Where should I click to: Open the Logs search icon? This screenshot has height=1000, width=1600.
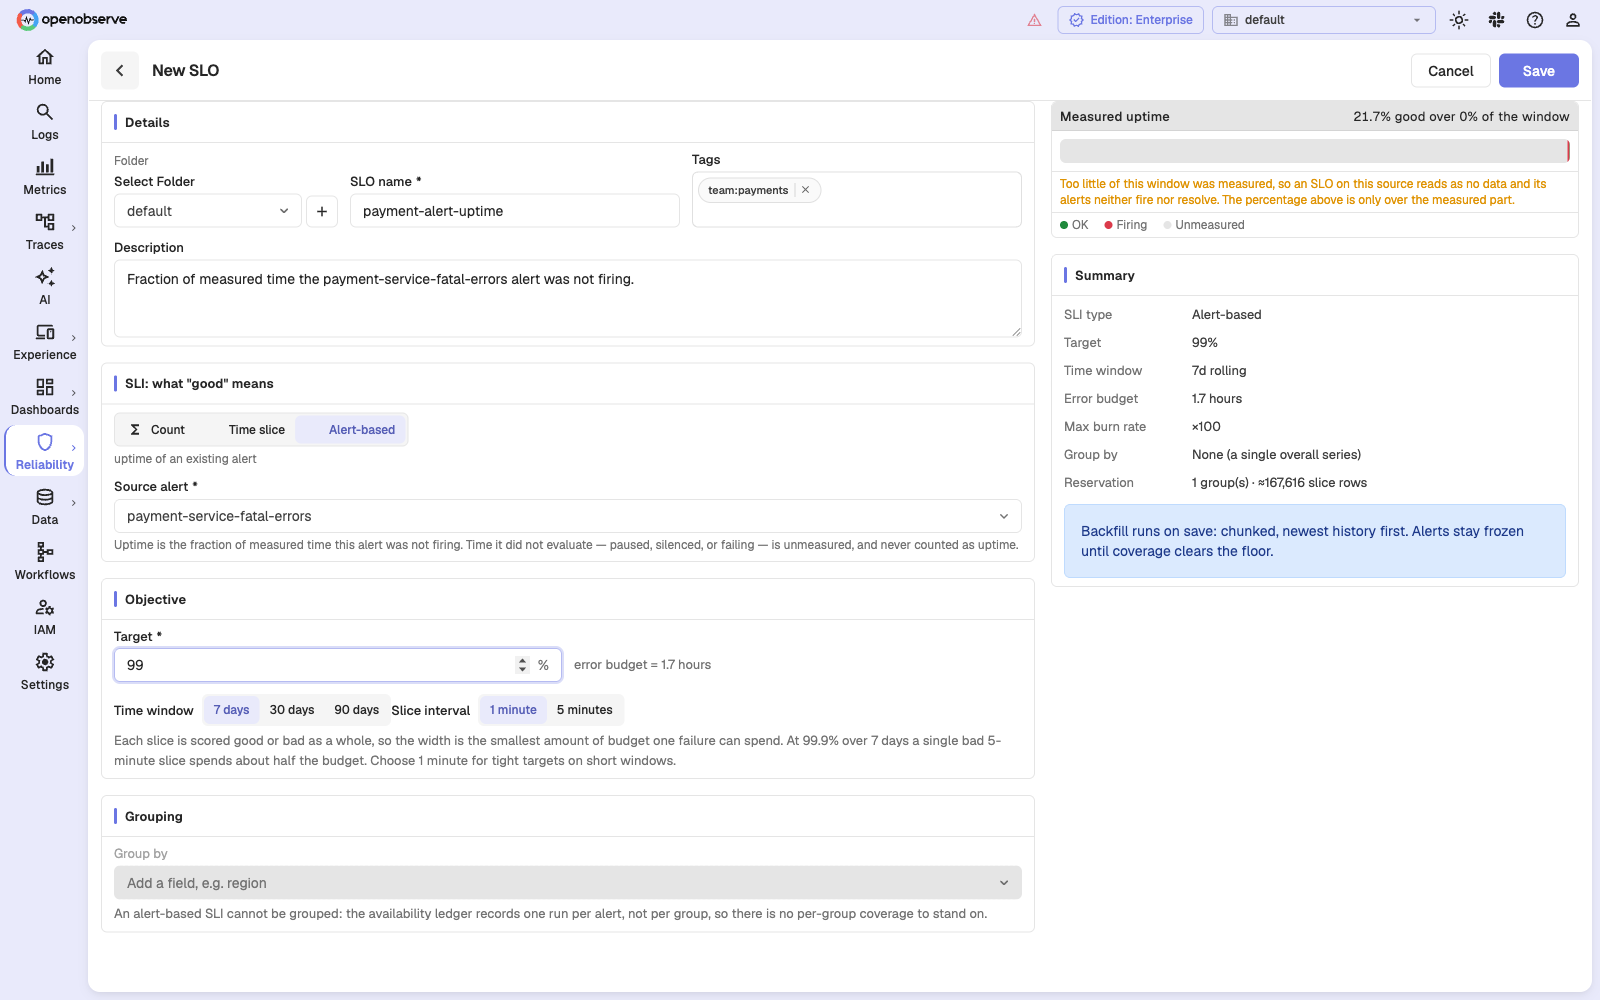(45, 112)
